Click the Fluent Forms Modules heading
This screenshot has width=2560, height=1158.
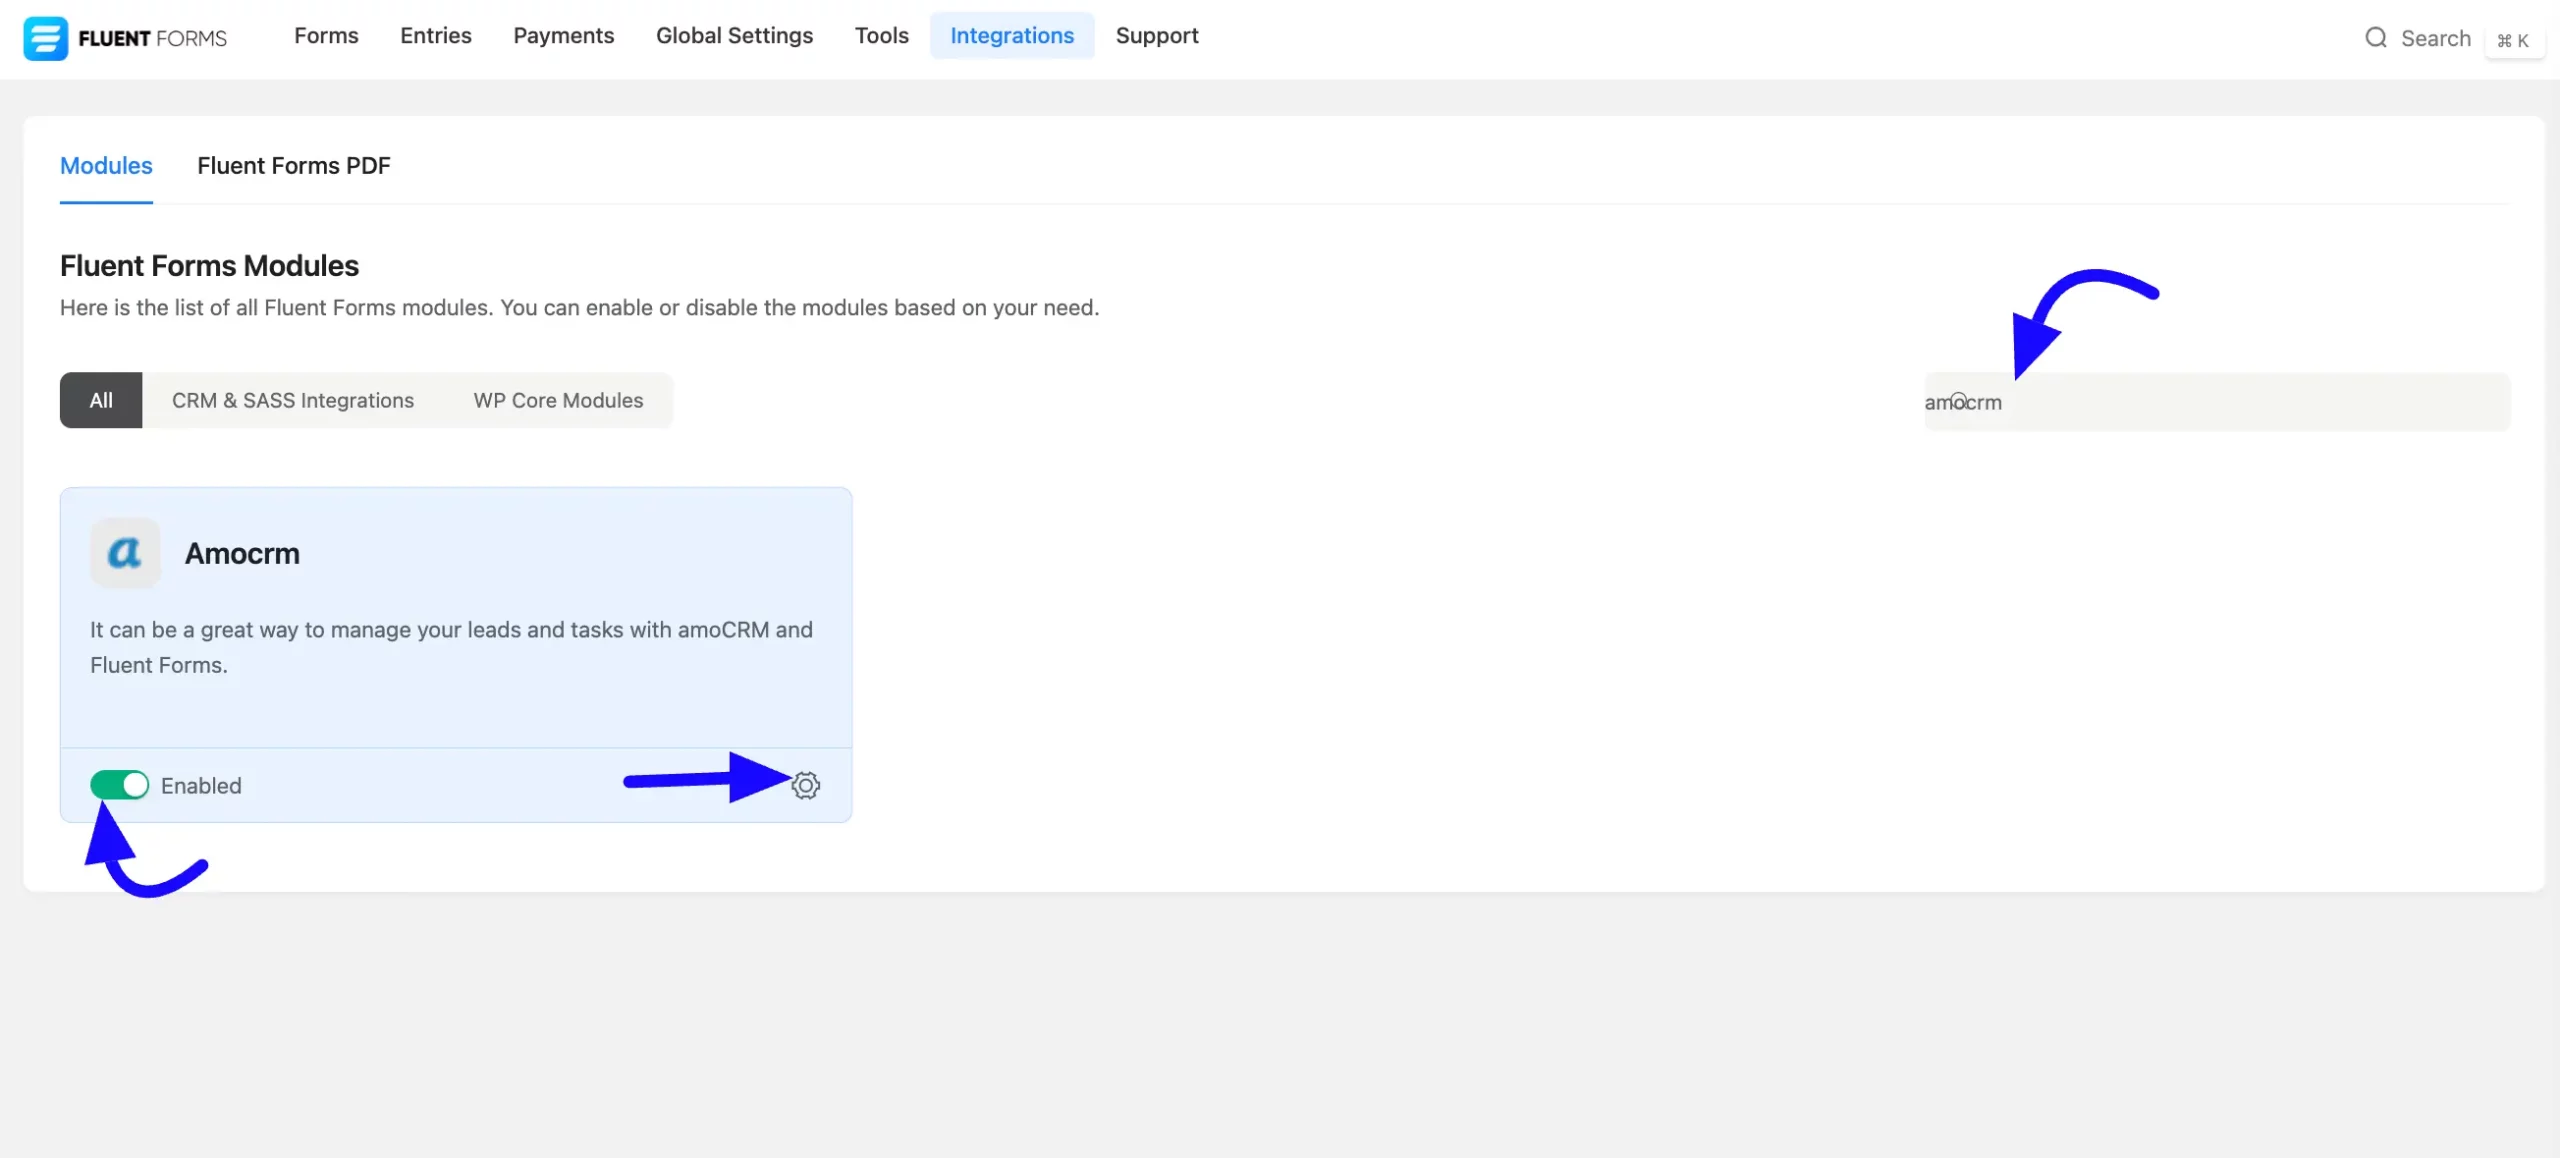[x=209, y=266]
